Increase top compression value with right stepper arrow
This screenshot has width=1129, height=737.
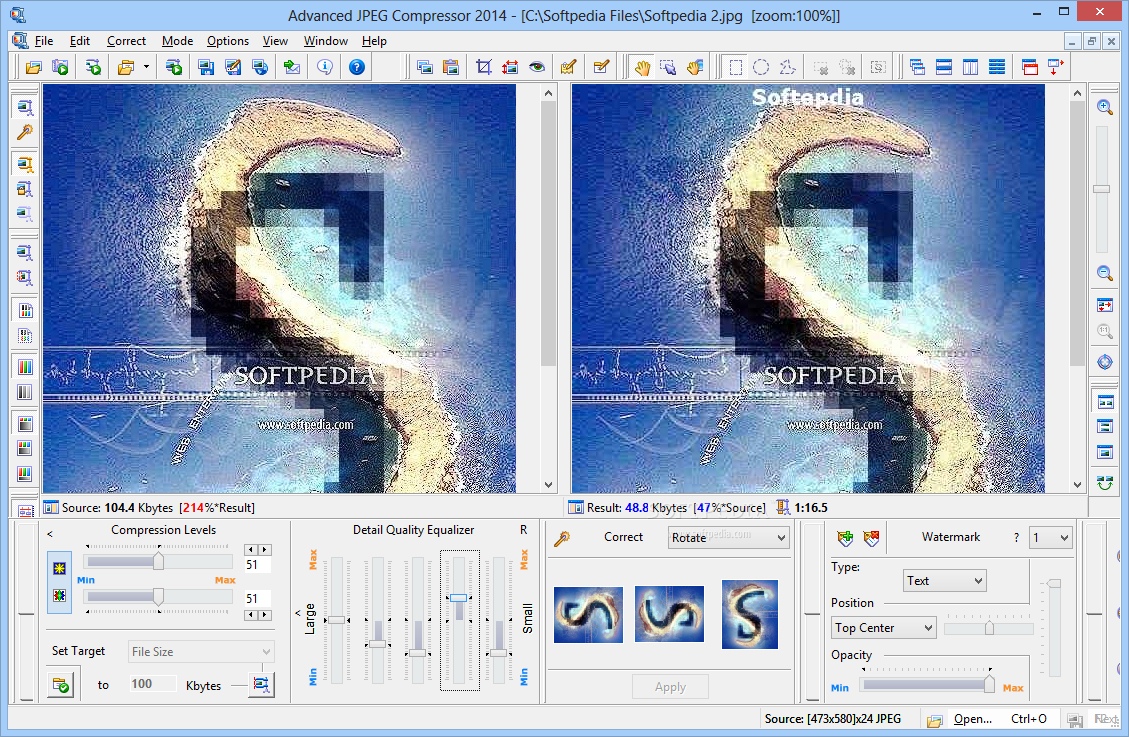click(x=265, y=549)
